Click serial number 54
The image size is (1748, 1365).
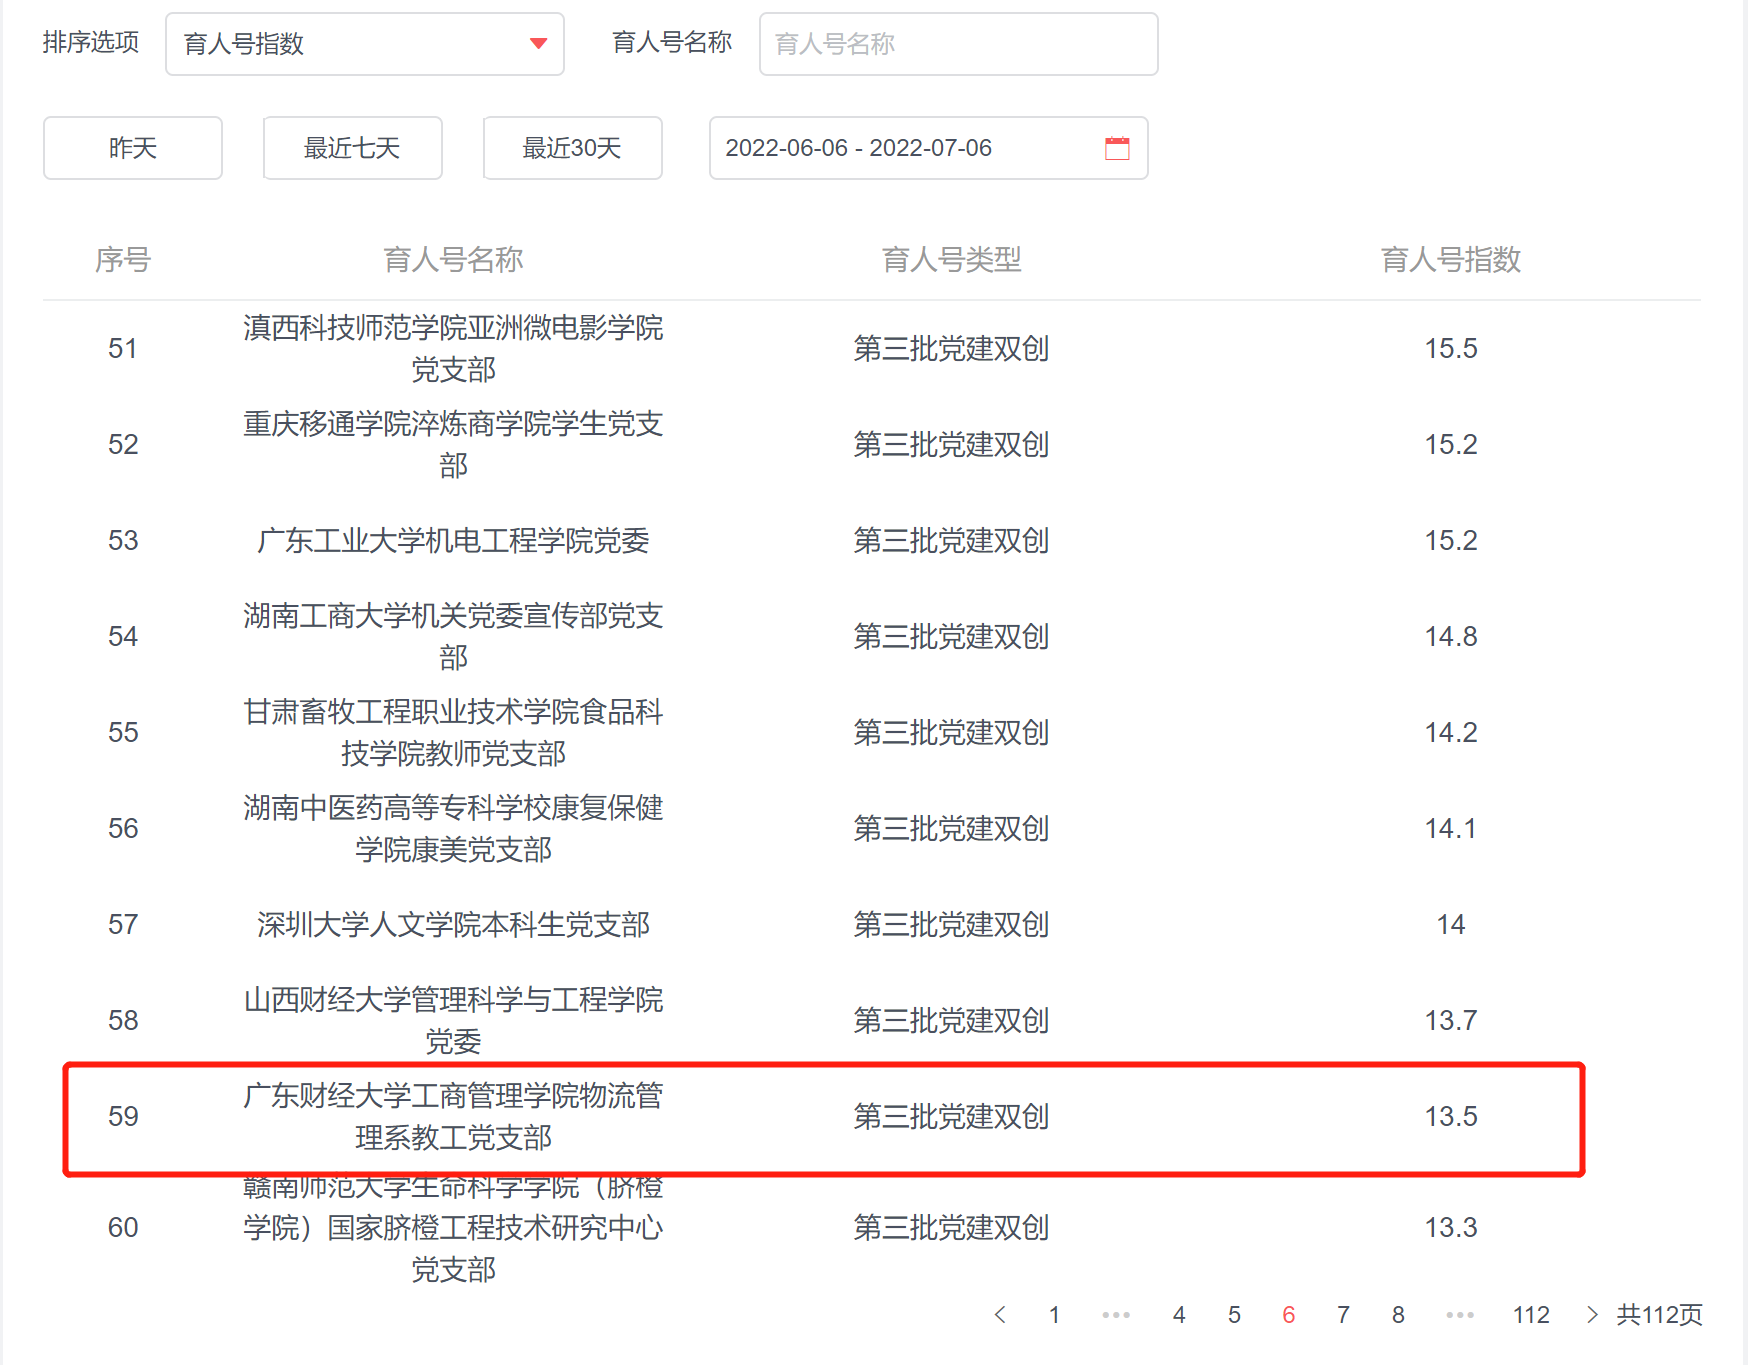(x=123, y=636)
